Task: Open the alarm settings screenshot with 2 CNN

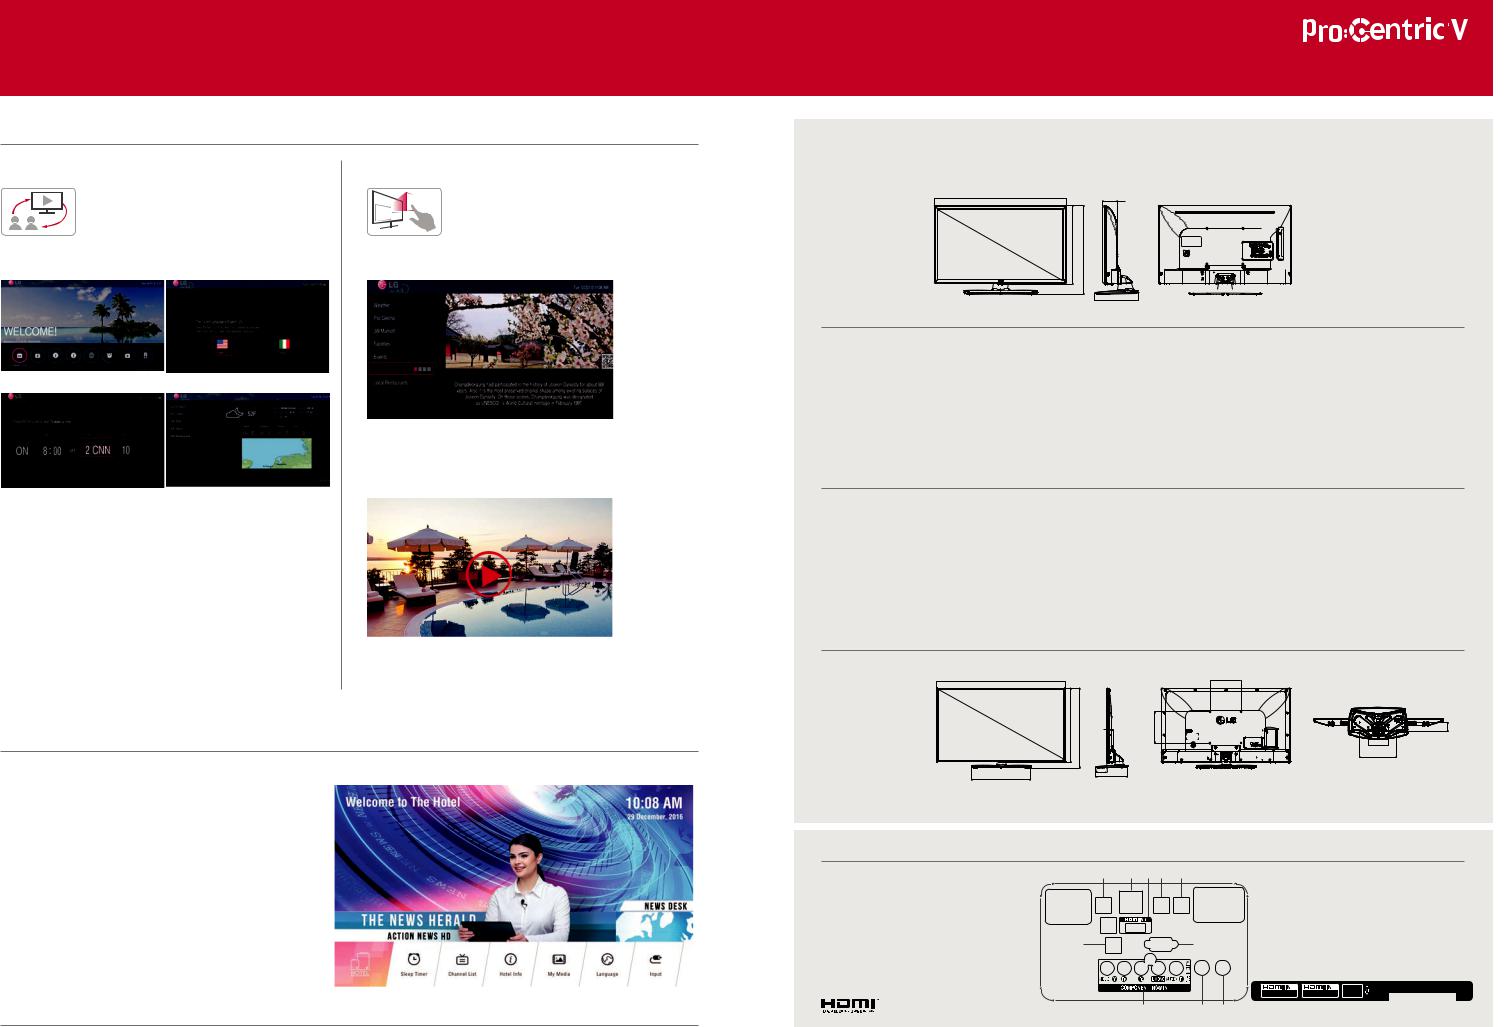Action: 82,440
